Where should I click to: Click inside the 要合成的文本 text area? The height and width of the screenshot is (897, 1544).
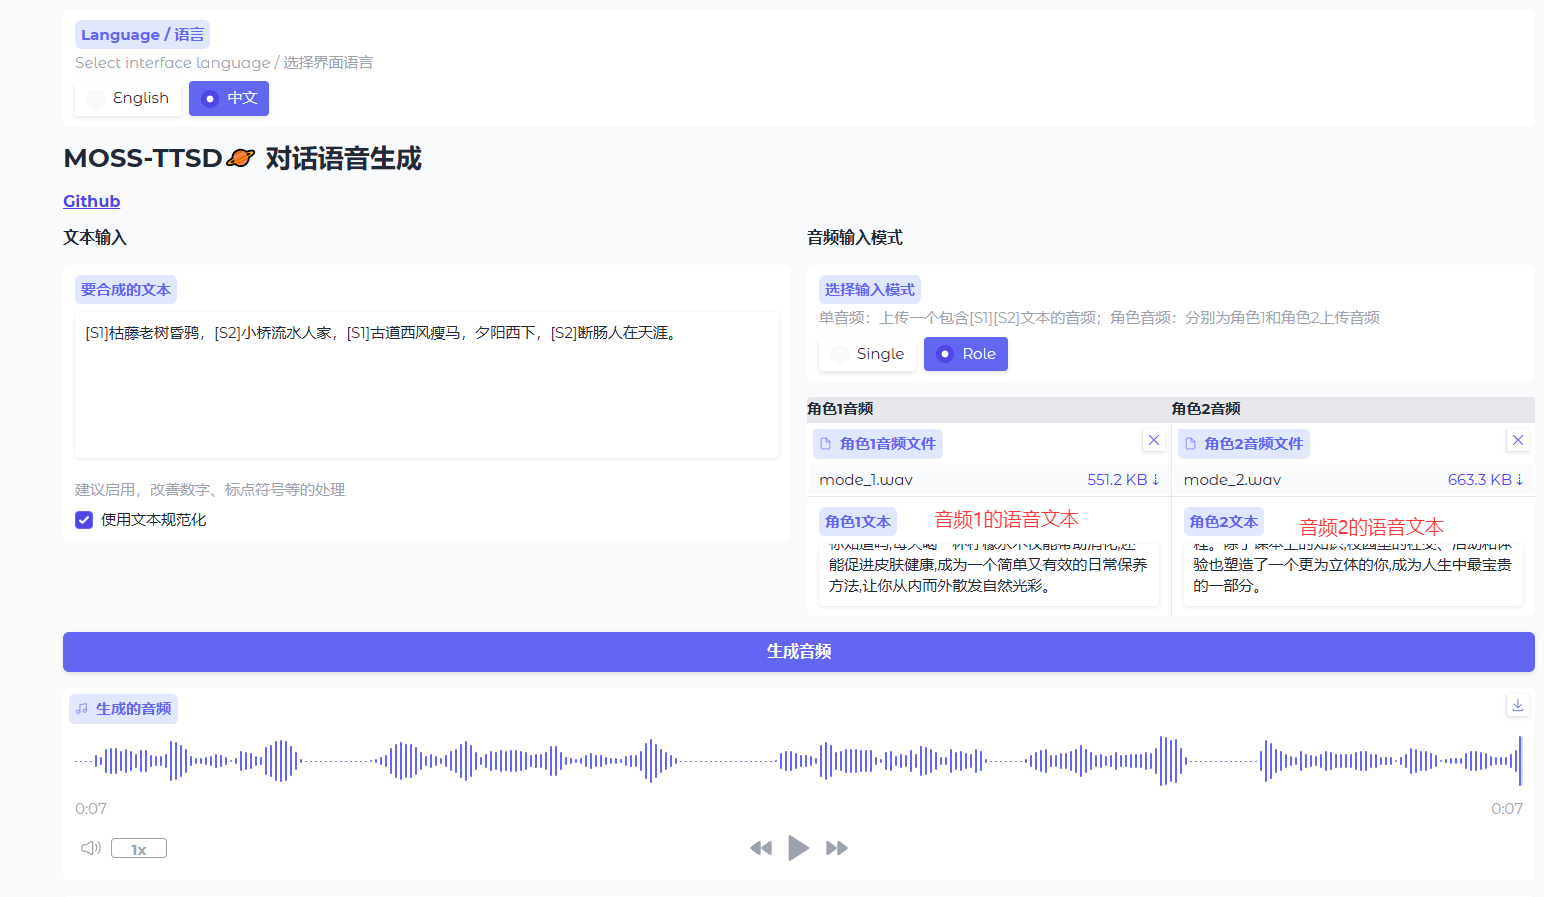(x=427, y=385)
